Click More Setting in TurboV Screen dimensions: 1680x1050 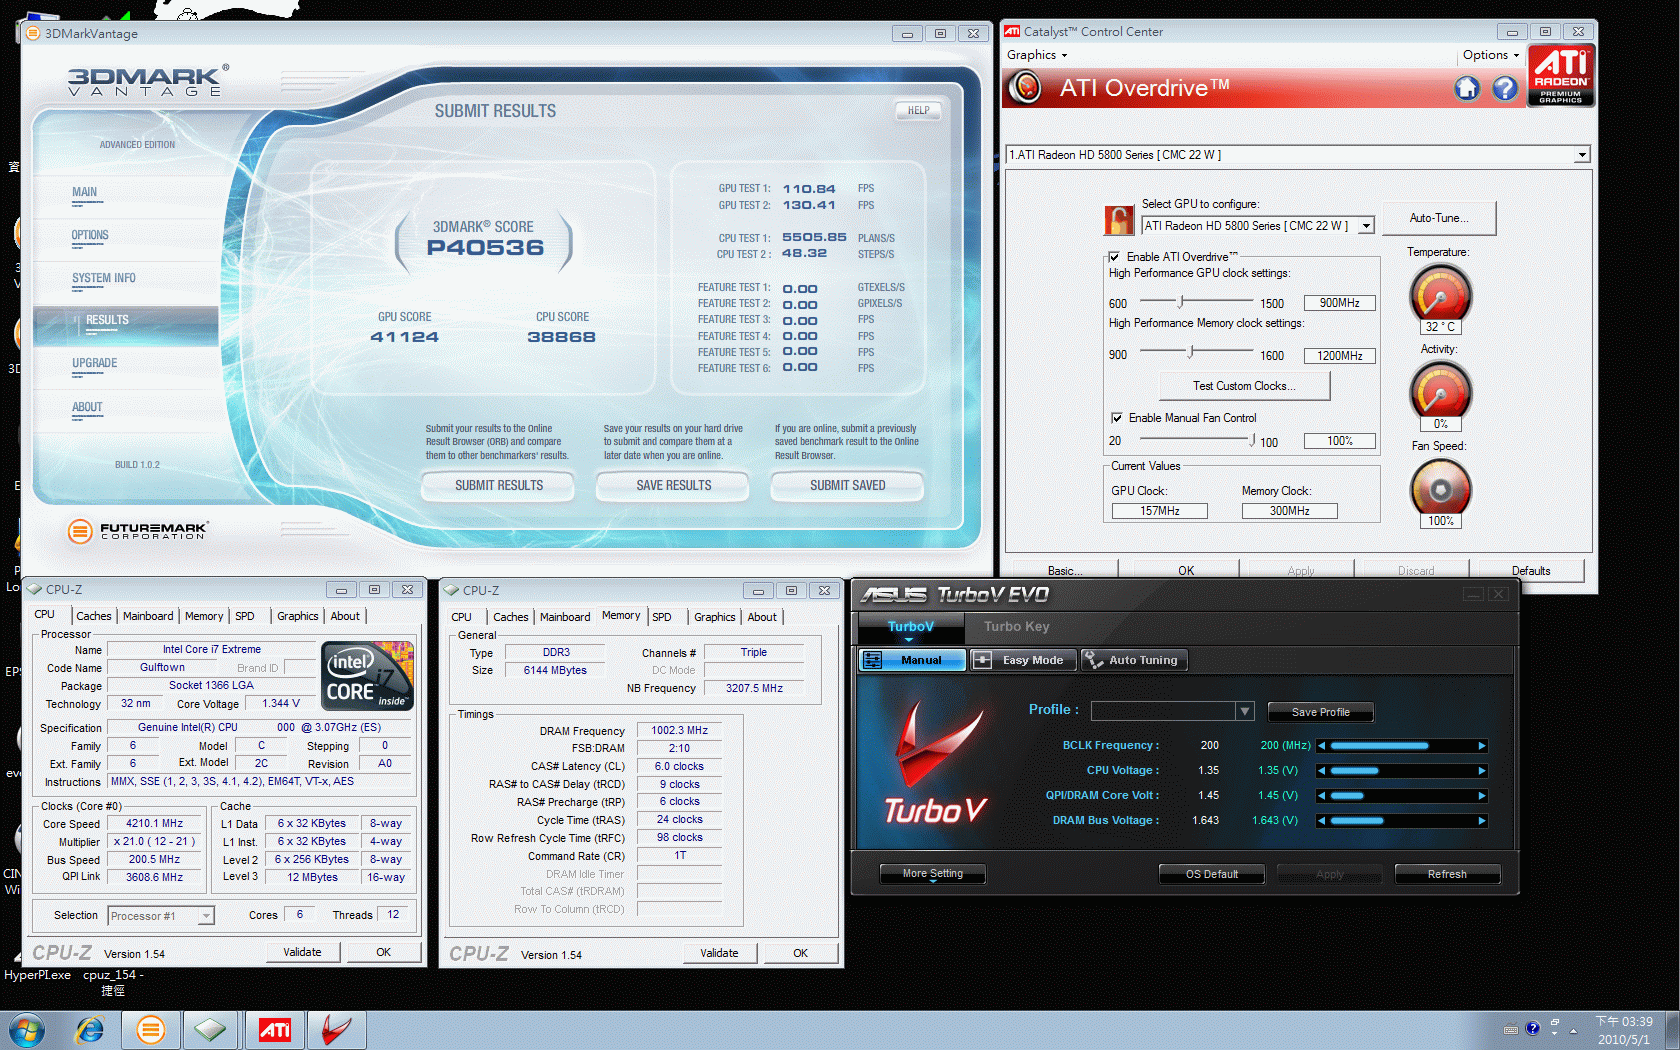(933, 874)
